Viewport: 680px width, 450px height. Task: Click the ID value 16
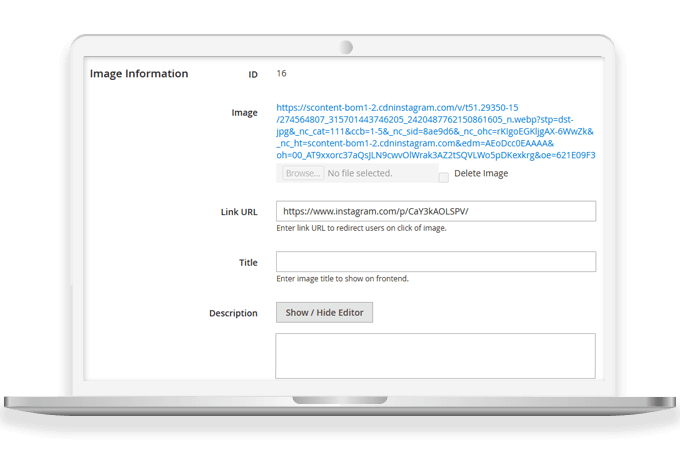[x=282, y=74]
